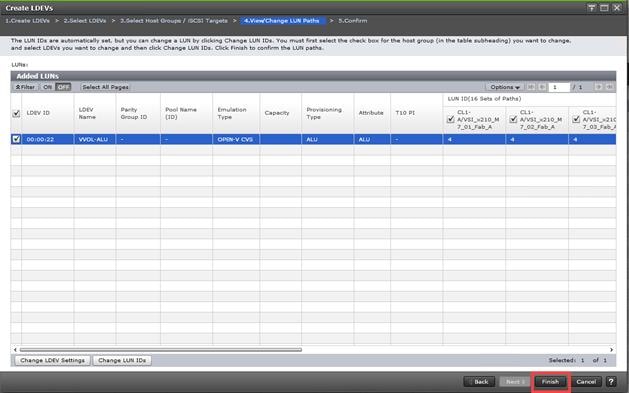The height and width of the screenshot is (393, 629).
Task: Pin the dialog using the pin icon
Action: point(592,8)
